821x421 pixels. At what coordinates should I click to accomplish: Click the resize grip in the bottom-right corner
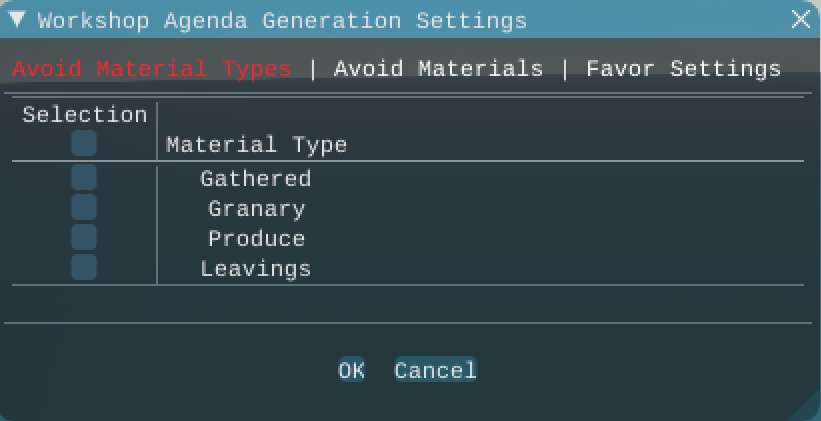[810, 411]
